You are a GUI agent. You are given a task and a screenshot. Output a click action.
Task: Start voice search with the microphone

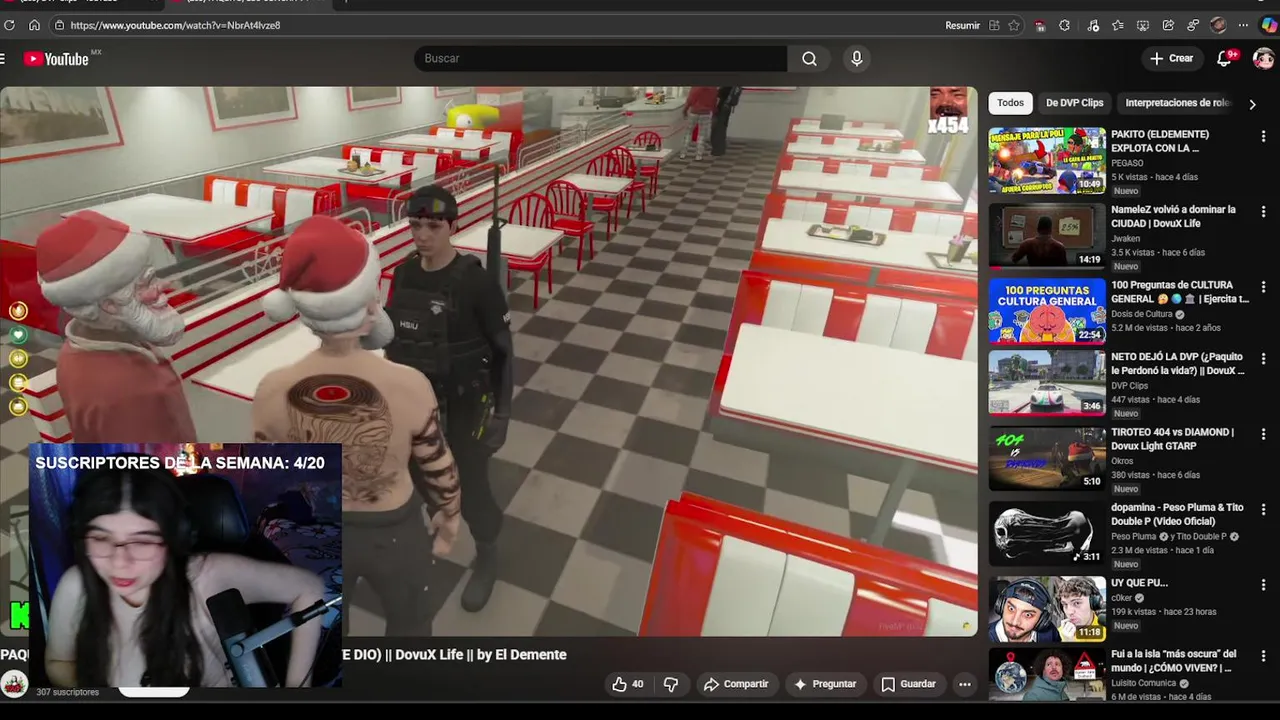click(856, 59)
